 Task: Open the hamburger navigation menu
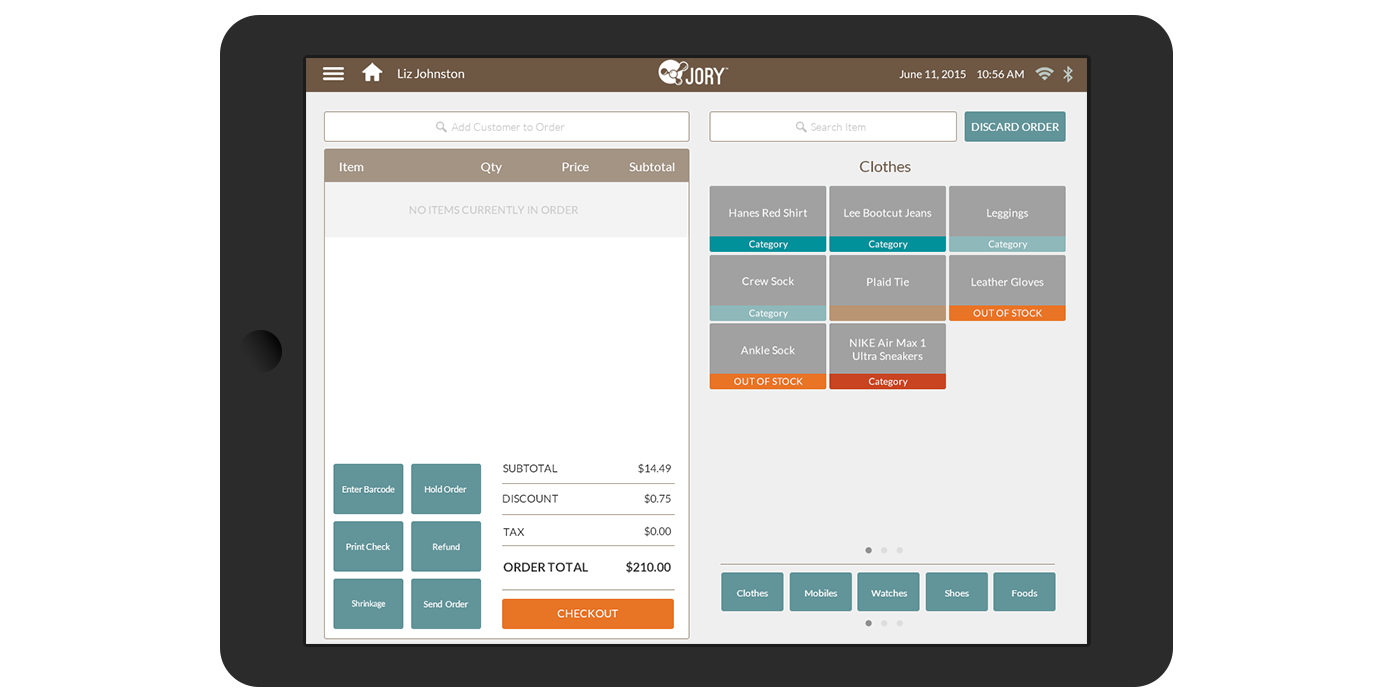(x=332, y=73)
